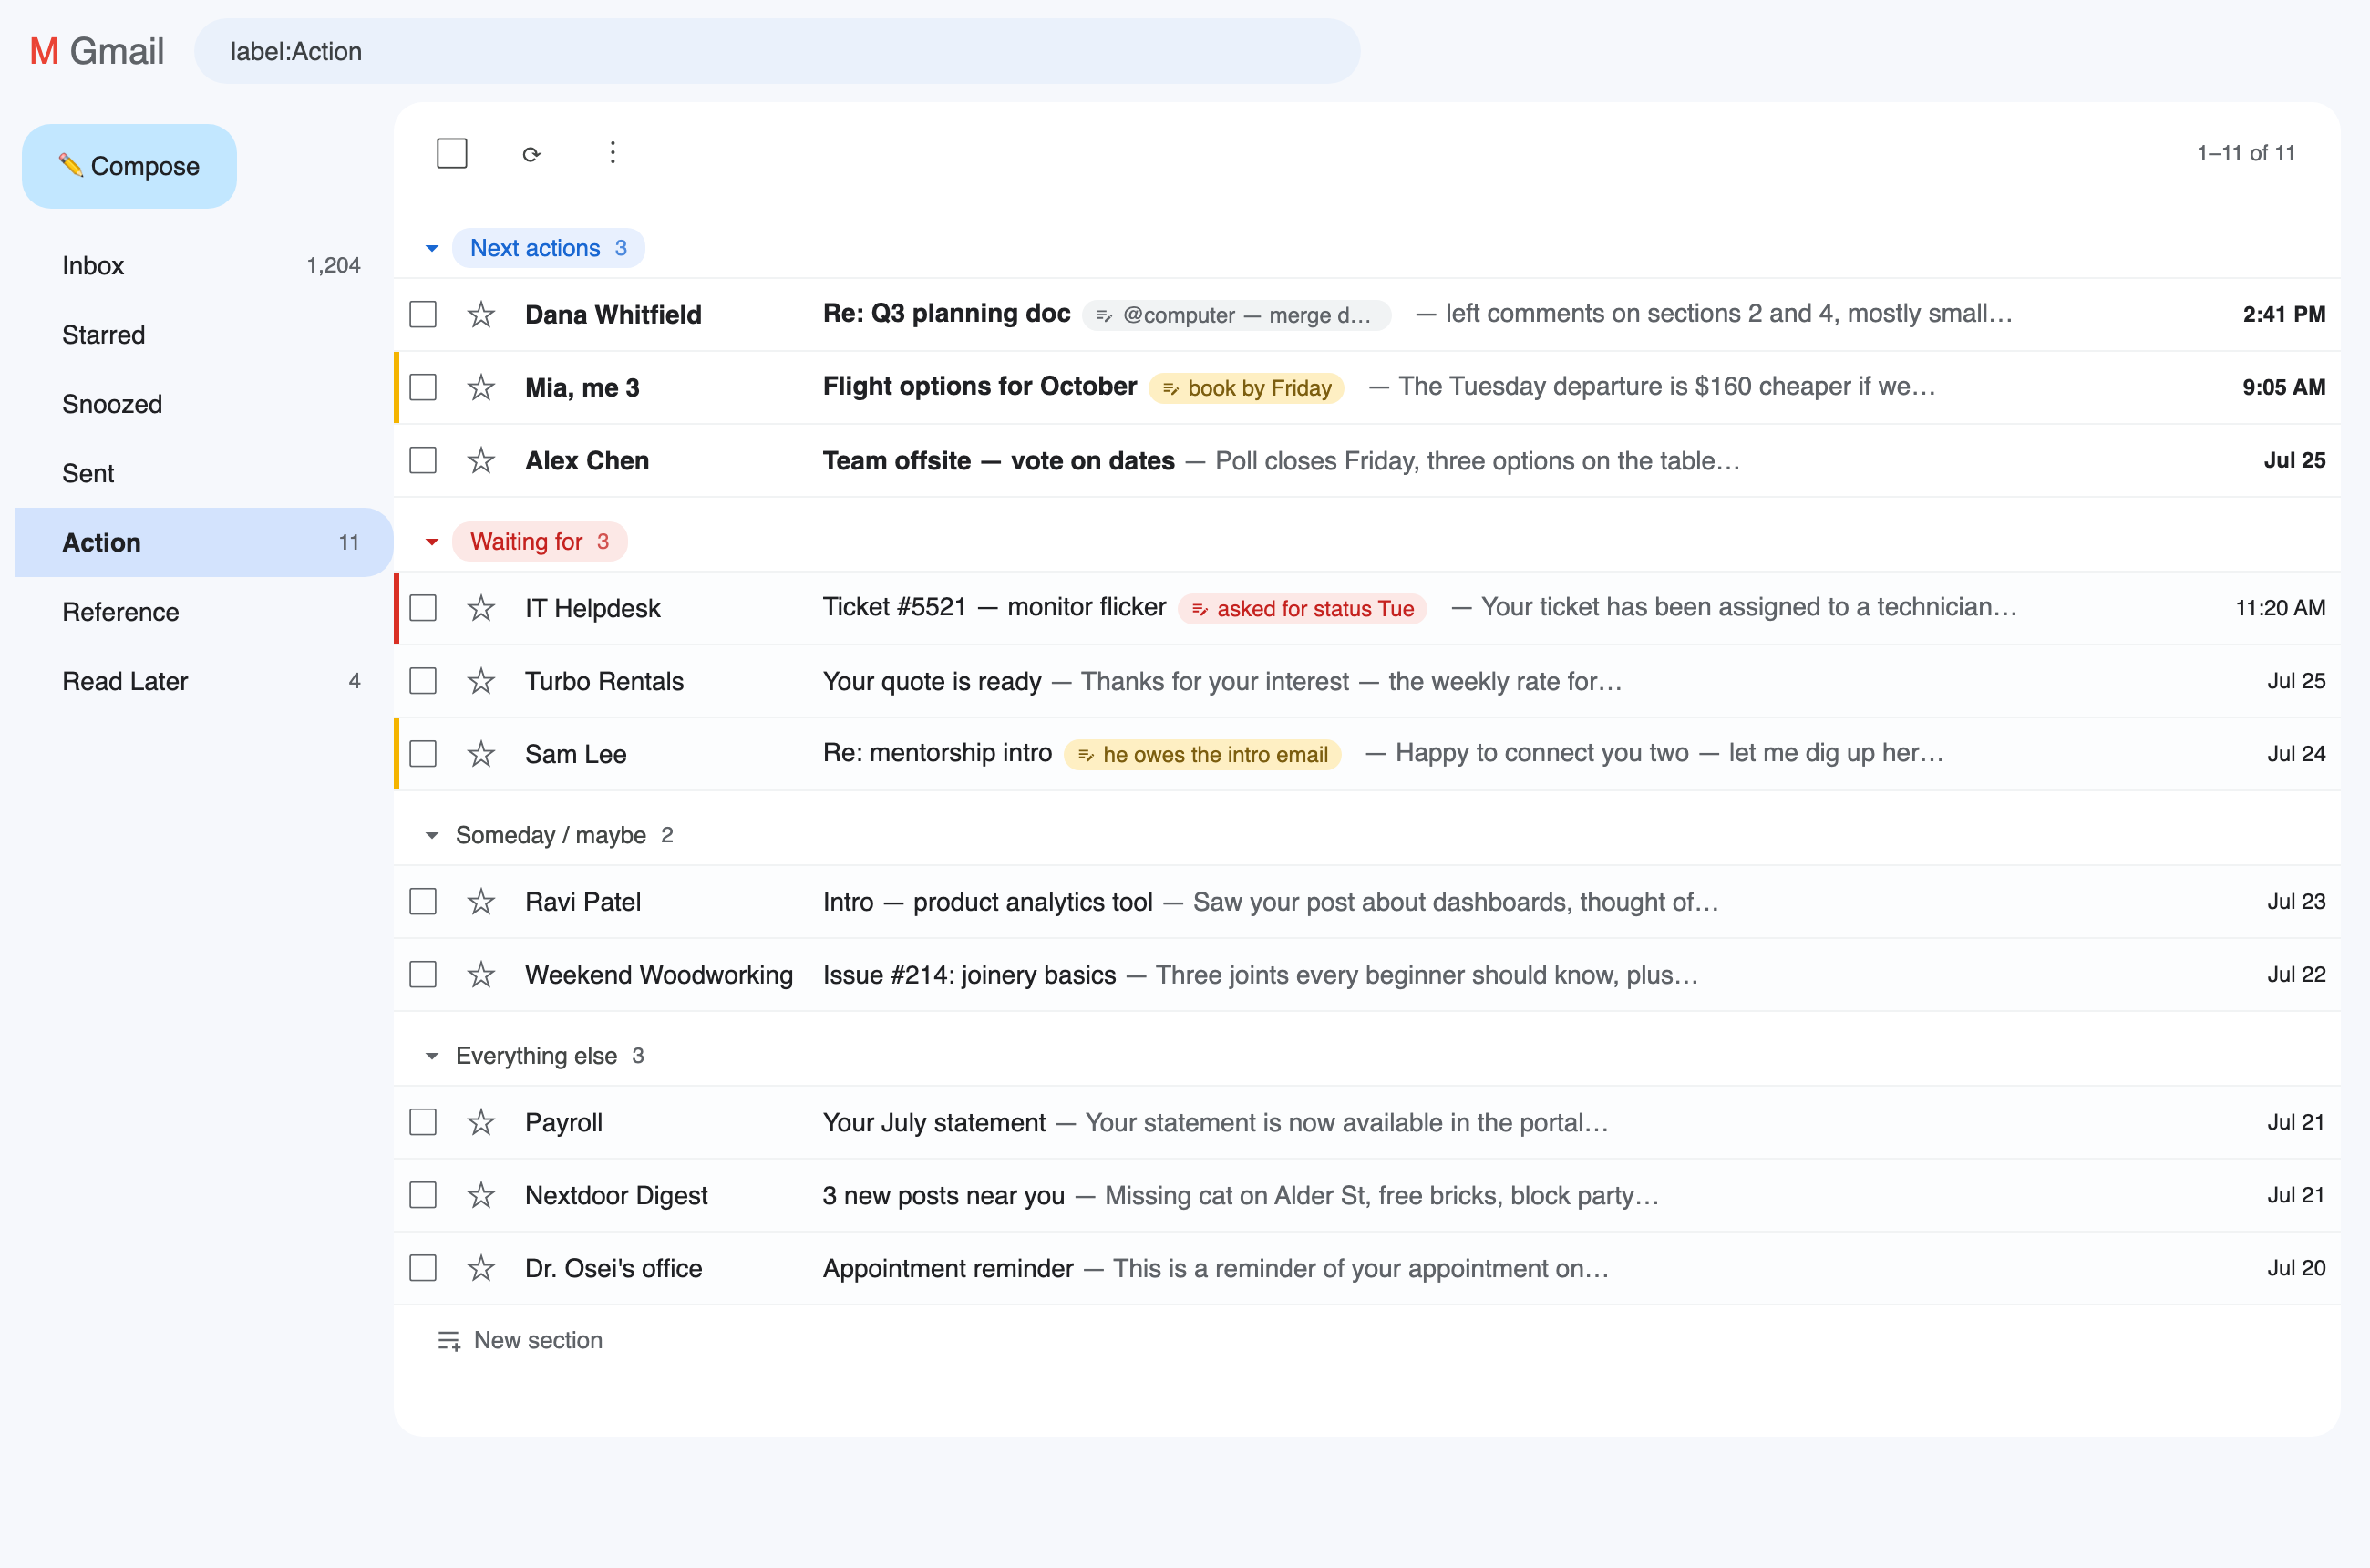Check the IT Helpdesk email checkbox
This screenshot has height=1568, width=2370.
[x=423, y=608]
